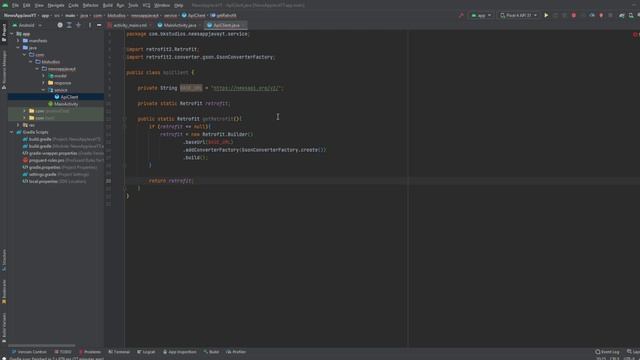This screenshot has height=360, width=640.
Task: Click the green Run app button
Action: tap(546, 16)
